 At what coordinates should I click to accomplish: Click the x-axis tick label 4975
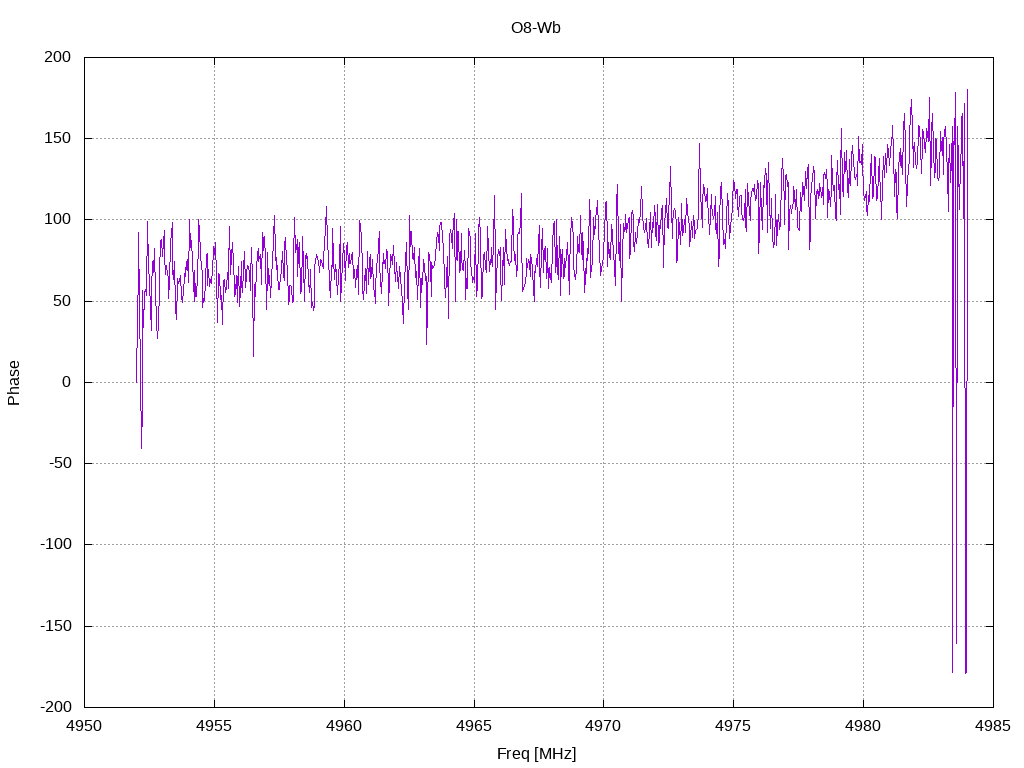pyautogui.click(x=733, y=726)
